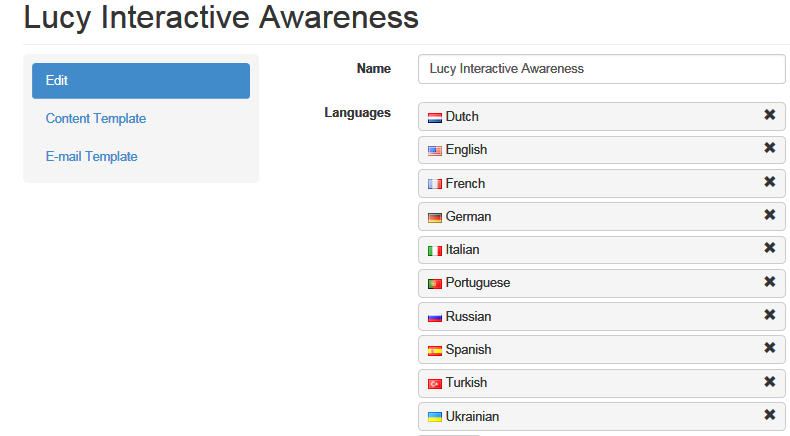Go to Content Template section
The width and height of the screenshot is (790, 436).
pos(96,118)
